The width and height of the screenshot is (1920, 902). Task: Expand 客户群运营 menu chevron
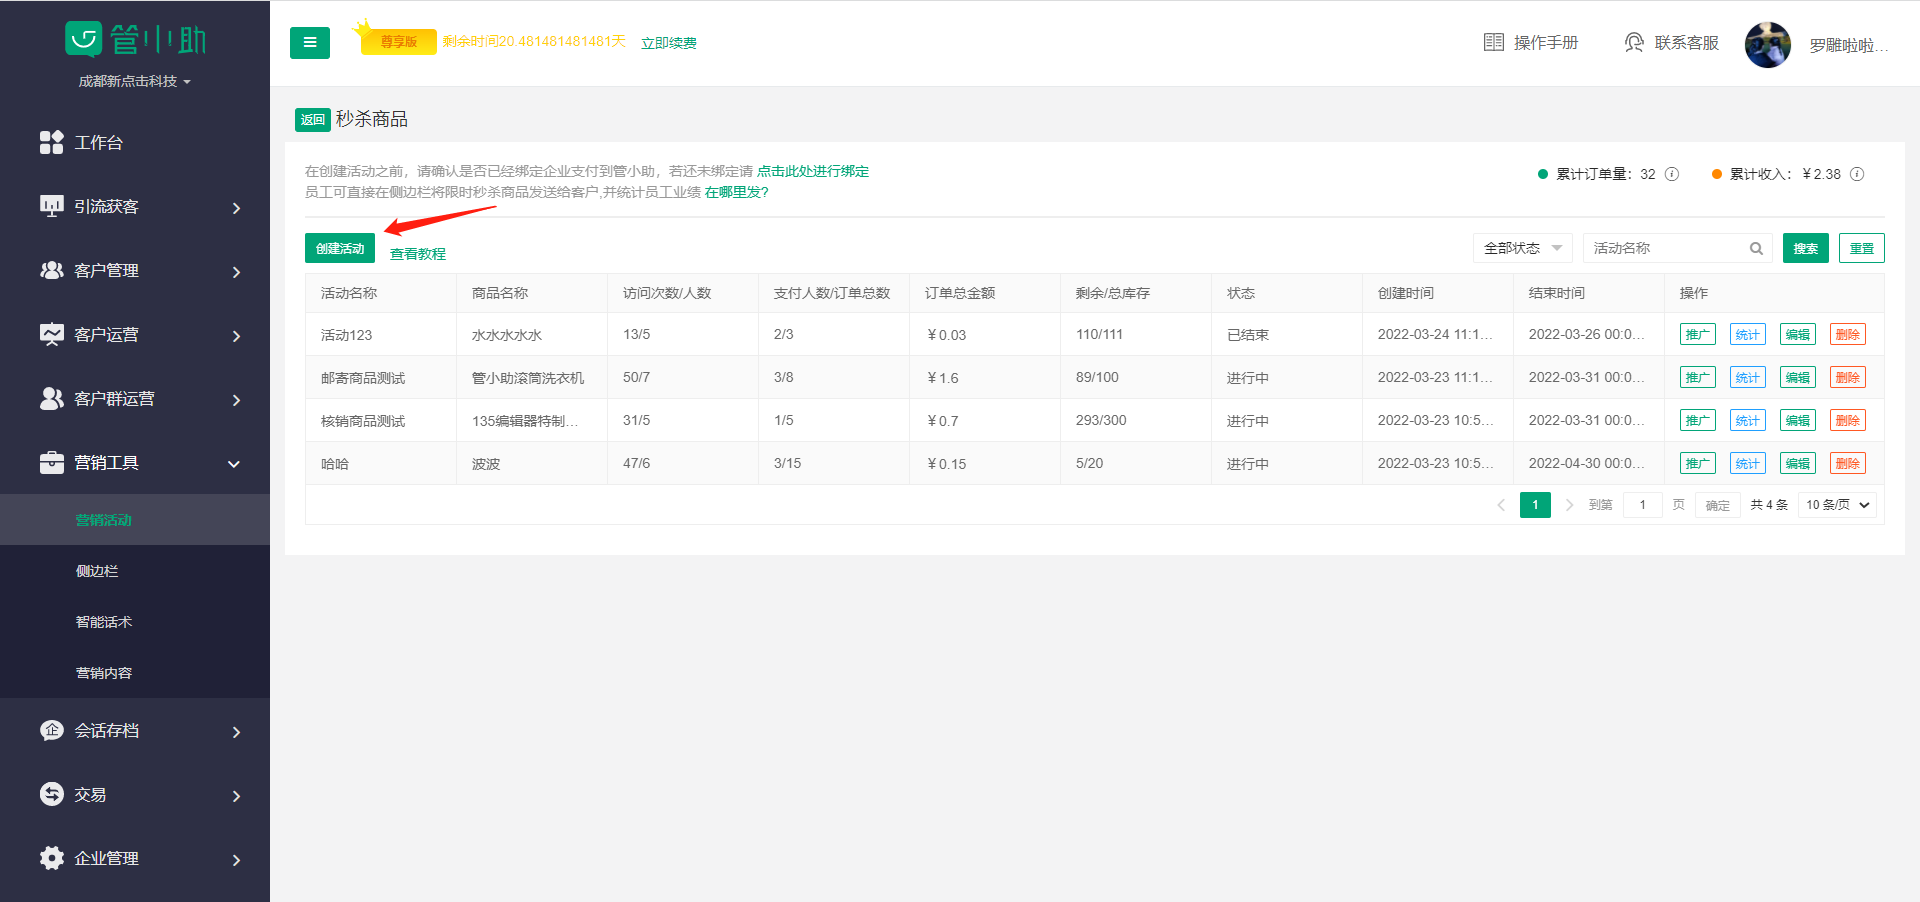pyautogui.click(x=237, y=400)
